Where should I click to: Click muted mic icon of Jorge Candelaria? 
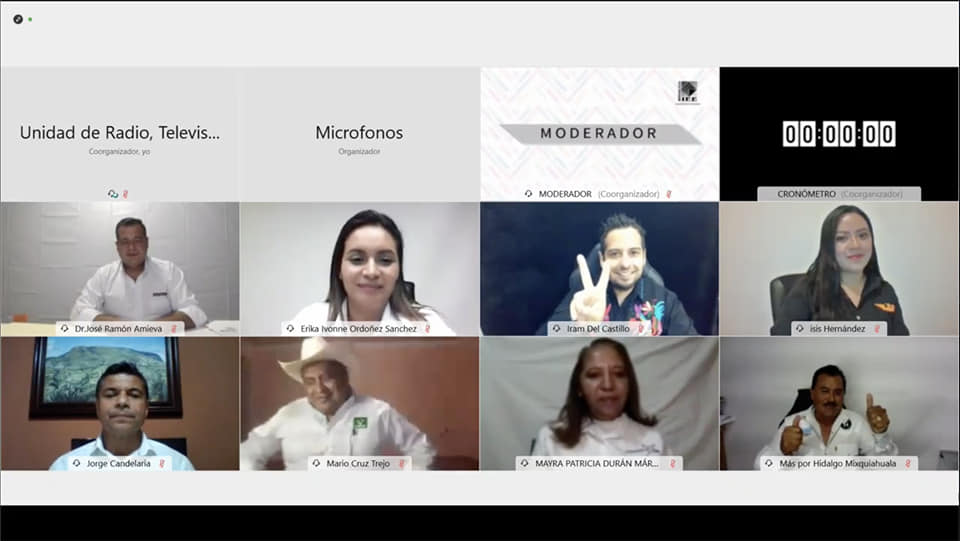tap(162, 463)
